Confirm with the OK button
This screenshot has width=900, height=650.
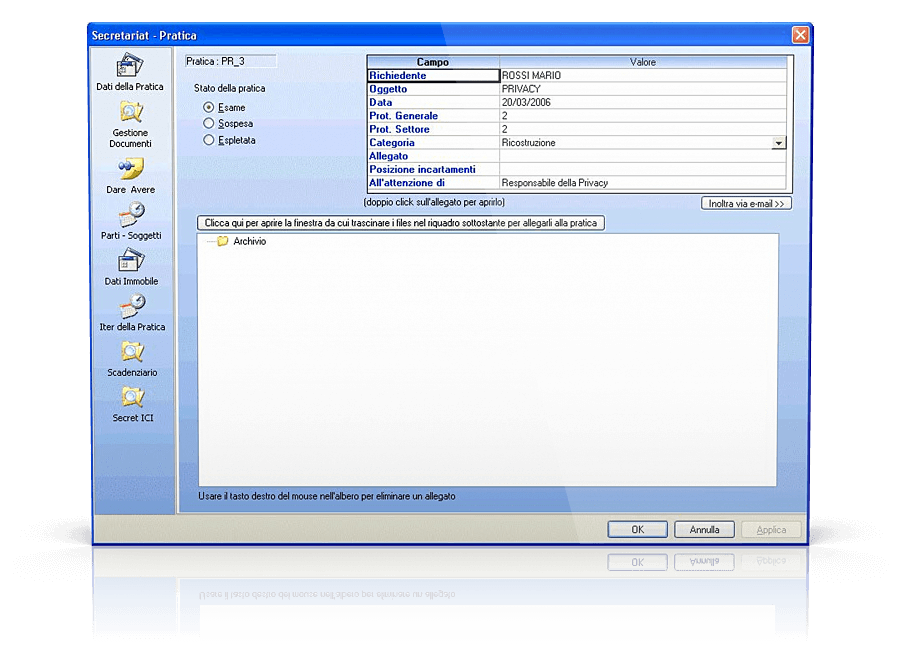pos(638,529)
